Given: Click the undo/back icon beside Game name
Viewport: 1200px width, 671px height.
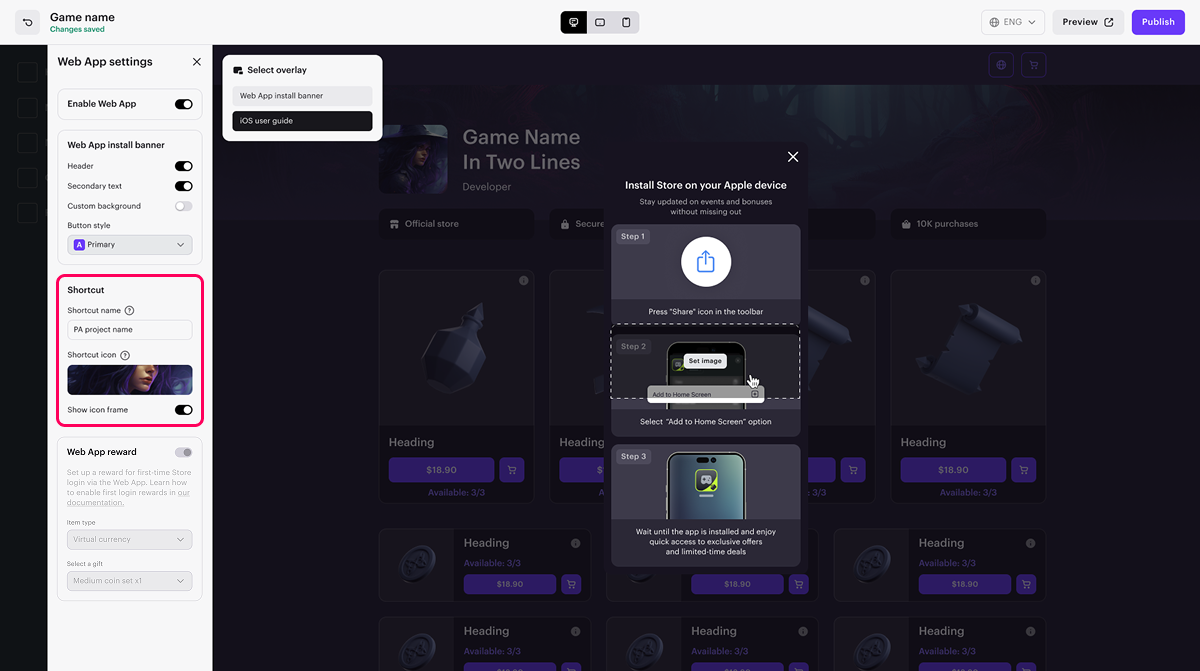Looking at the screenshot, I should click(x=27, y=22).
